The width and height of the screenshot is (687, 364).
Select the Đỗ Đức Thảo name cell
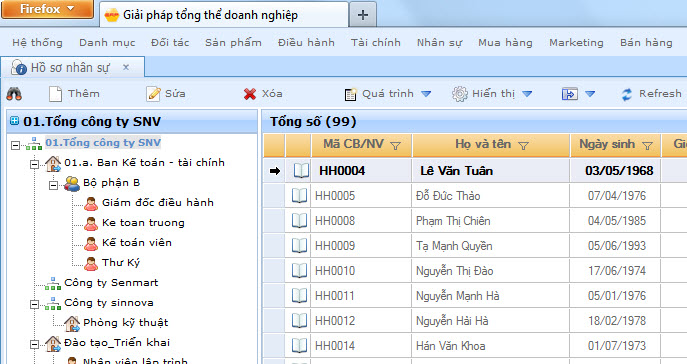tap(491, 196)
